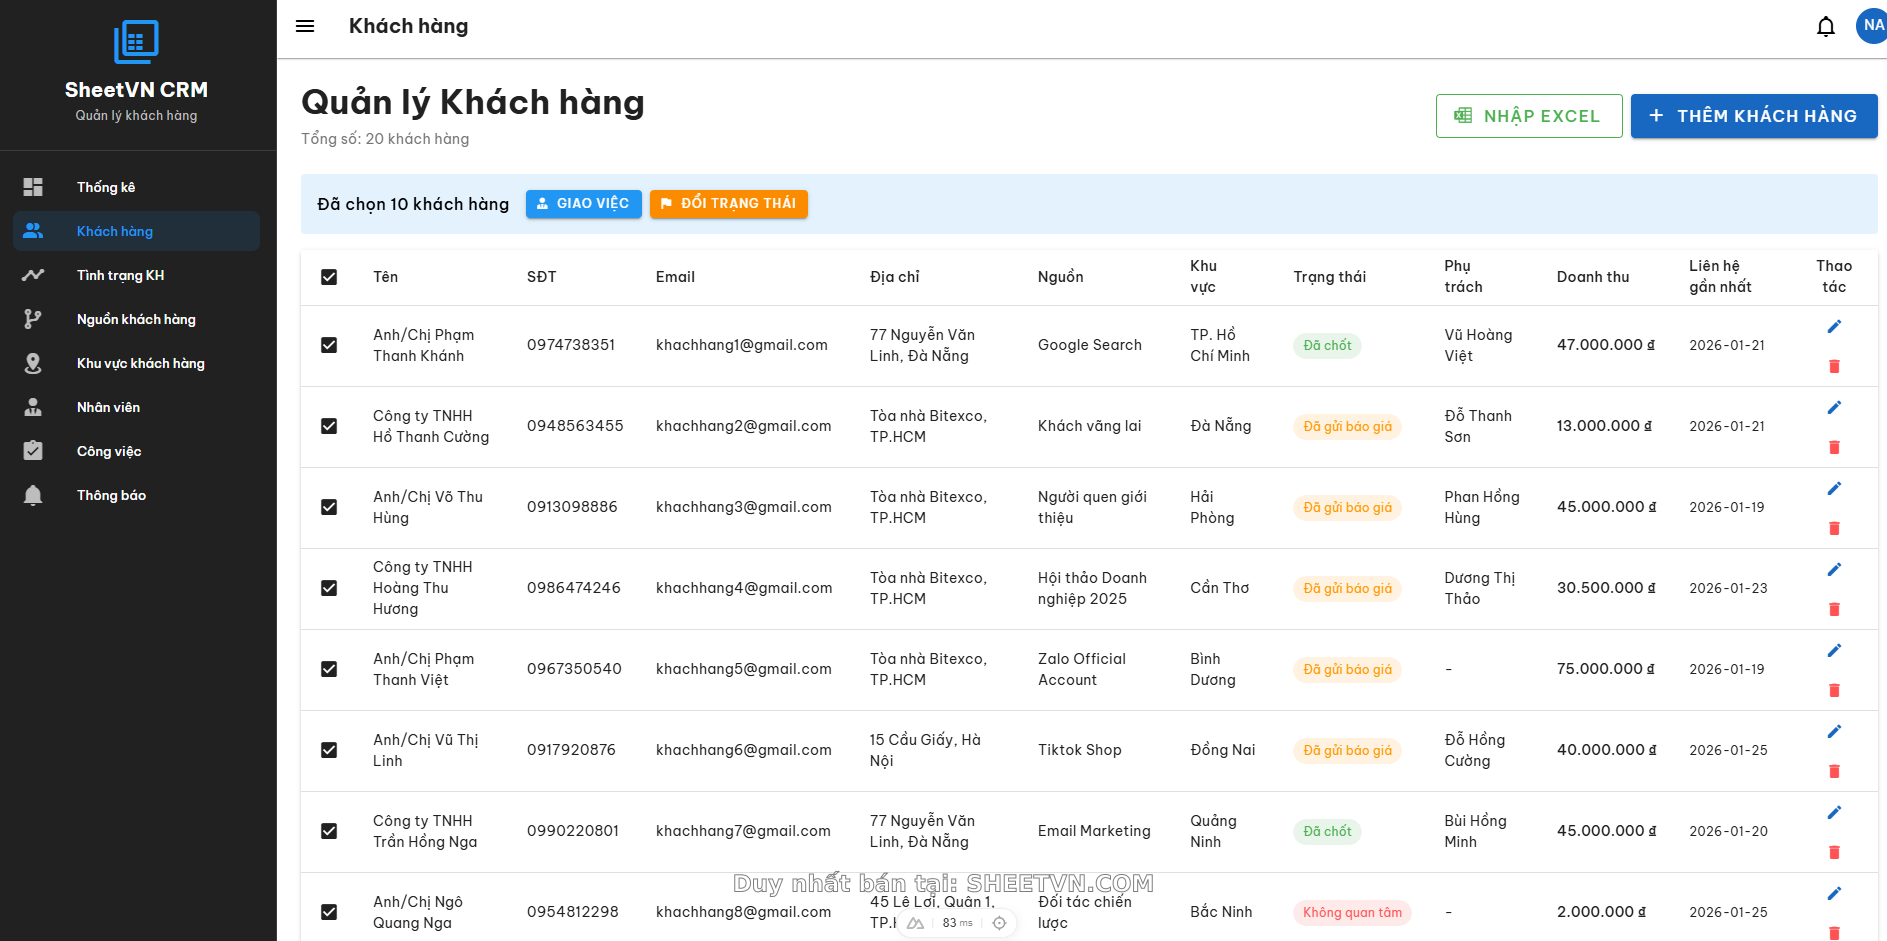Switch to the Thông báo section
This screenshot has height=941, width=1887.
tap(111, 495)
